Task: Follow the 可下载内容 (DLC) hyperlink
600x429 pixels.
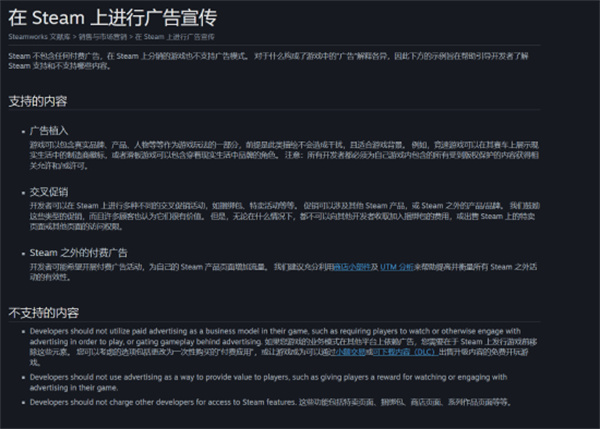Action: click(406, 352)
